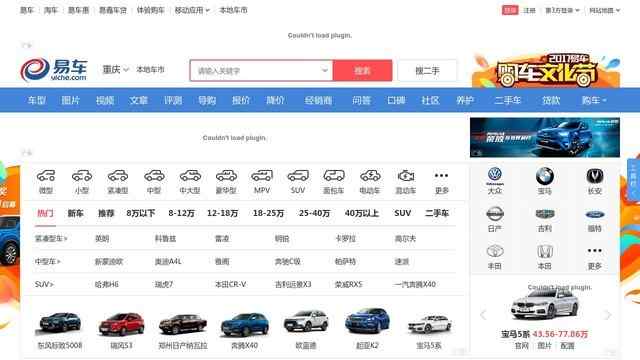Open the 长安 brand logo

(595, 176)
